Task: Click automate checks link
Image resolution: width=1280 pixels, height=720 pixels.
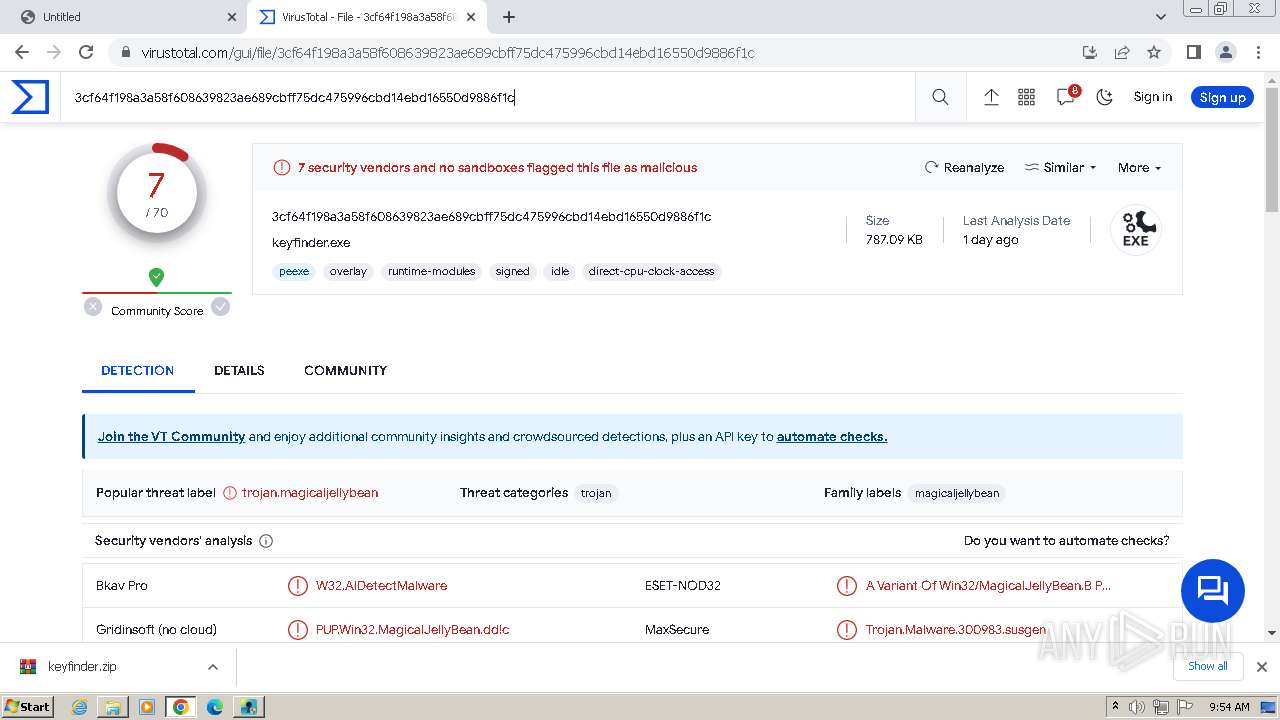Action: (x=832, y=437)
